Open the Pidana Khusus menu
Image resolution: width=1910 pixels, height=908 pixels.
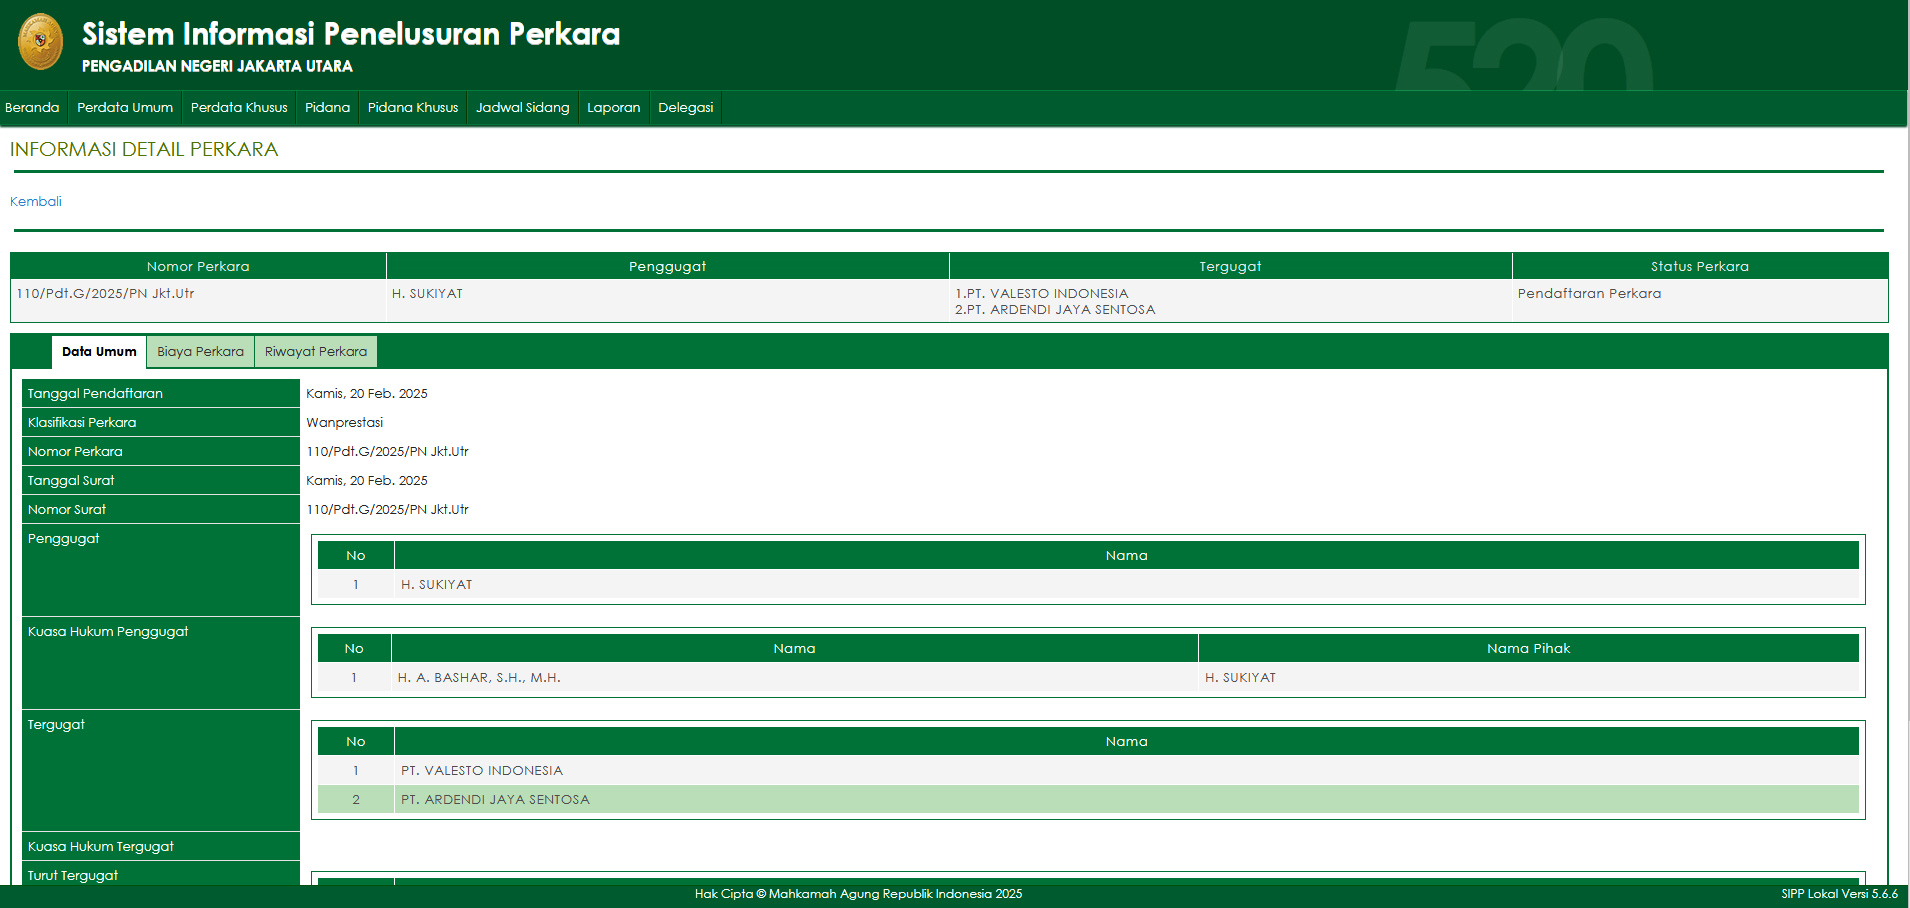click(x=413, y=108)
